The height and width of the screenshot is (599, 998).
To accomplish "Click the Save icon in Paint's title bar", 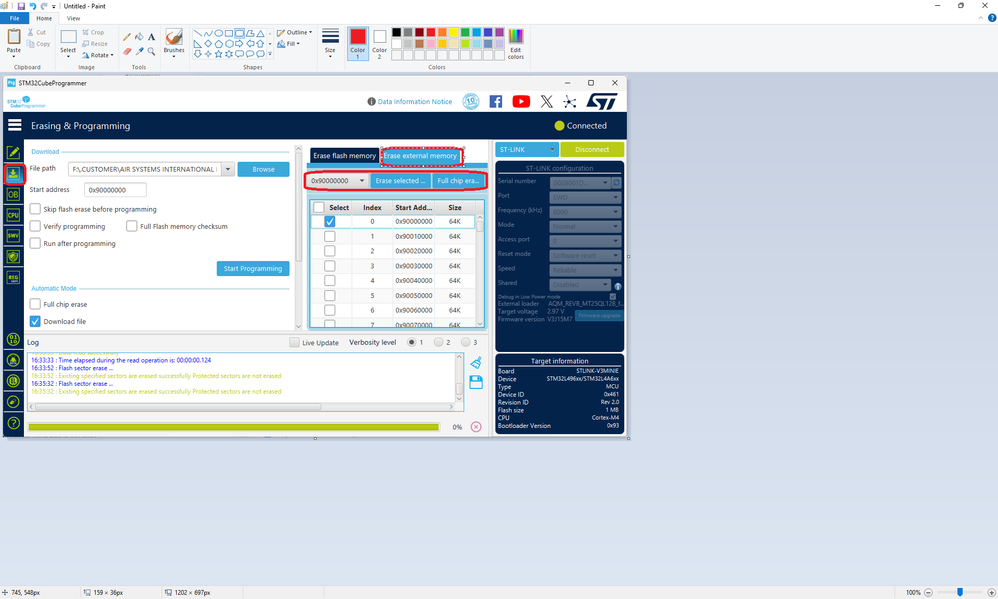I will (21, 6).
